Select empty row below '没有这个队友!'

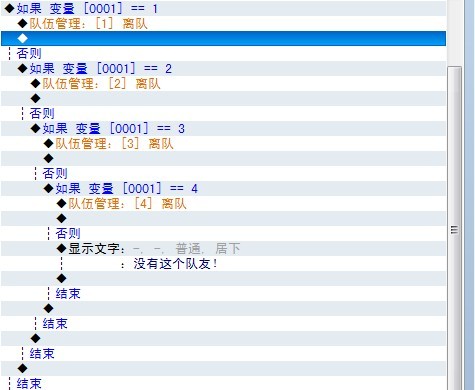(223, 279)
